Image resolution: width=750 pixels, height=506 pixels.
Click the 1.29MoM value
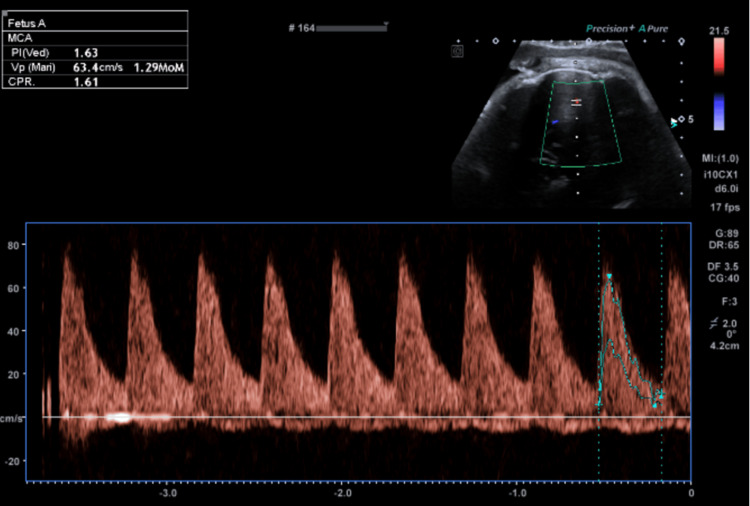[159, 67]
